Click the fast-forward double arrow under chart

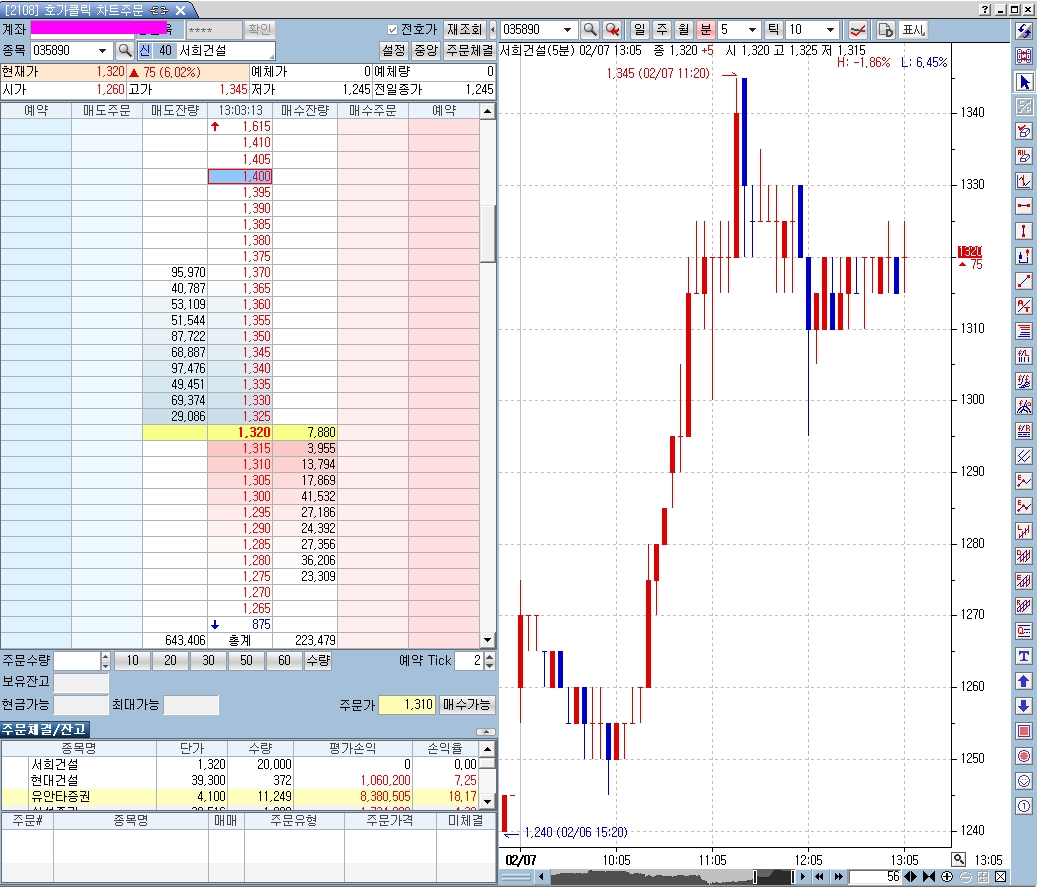tap(837, 877)
